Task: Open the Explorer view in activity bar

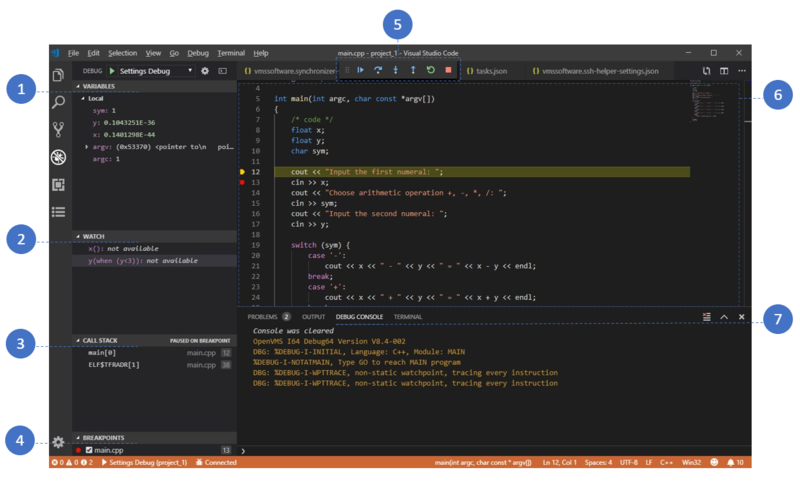Action: point(59,75)
